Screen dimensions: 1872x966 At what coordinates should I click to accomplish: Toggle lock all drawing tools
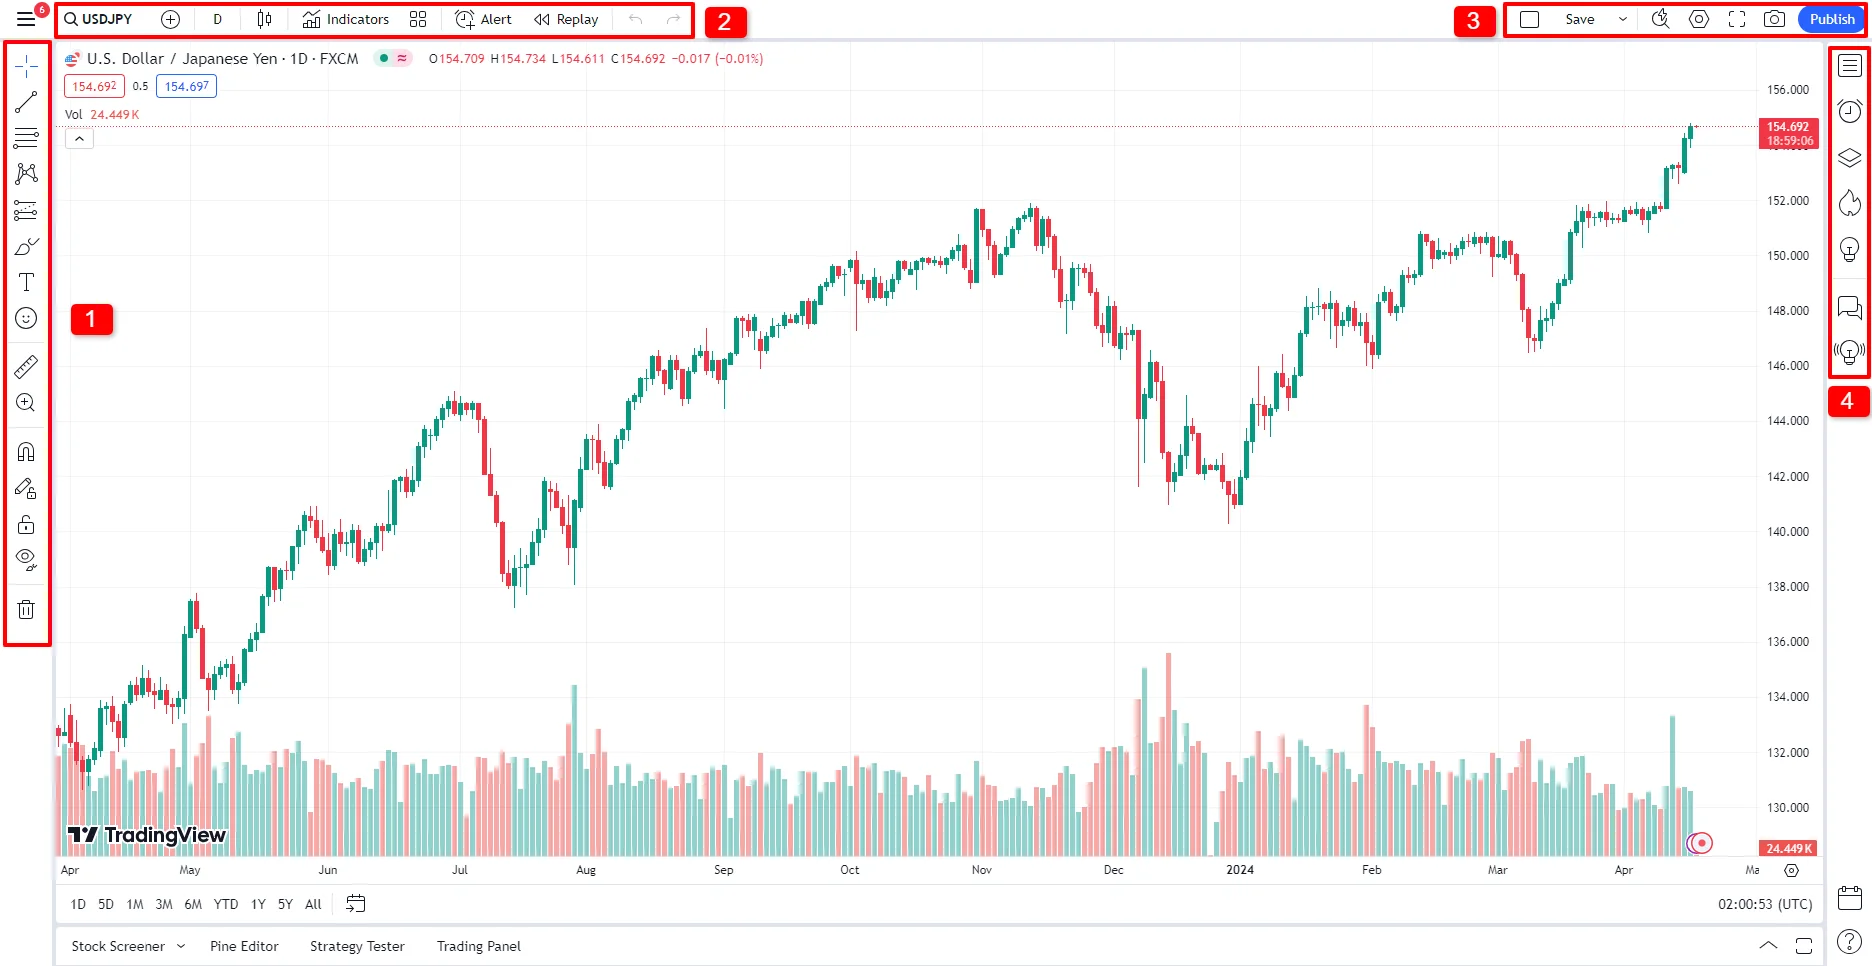click(x=26, y=525)
